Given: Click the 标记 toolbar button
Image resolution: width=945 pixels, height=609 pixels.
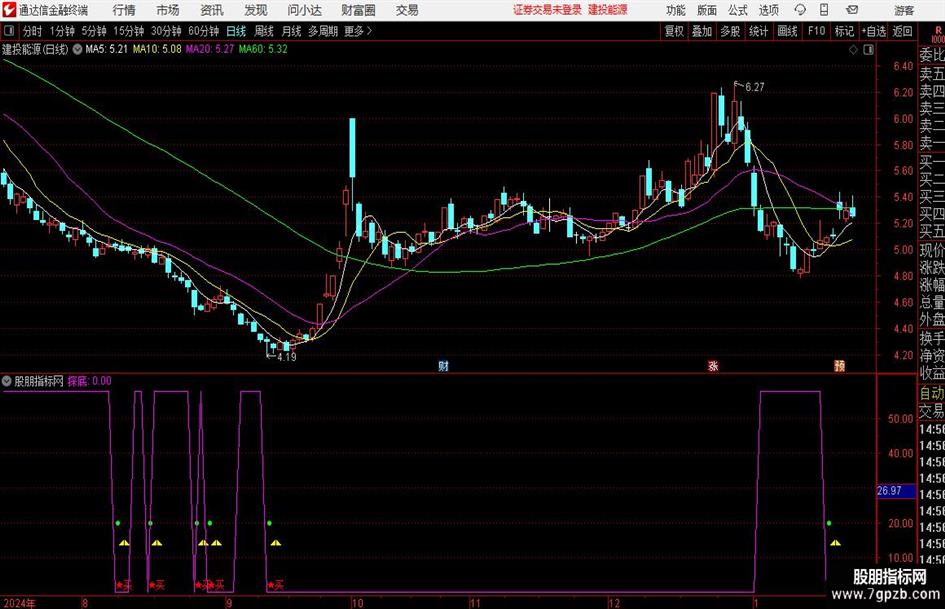Looking at the screenshot, I should (x=844, y=31).
